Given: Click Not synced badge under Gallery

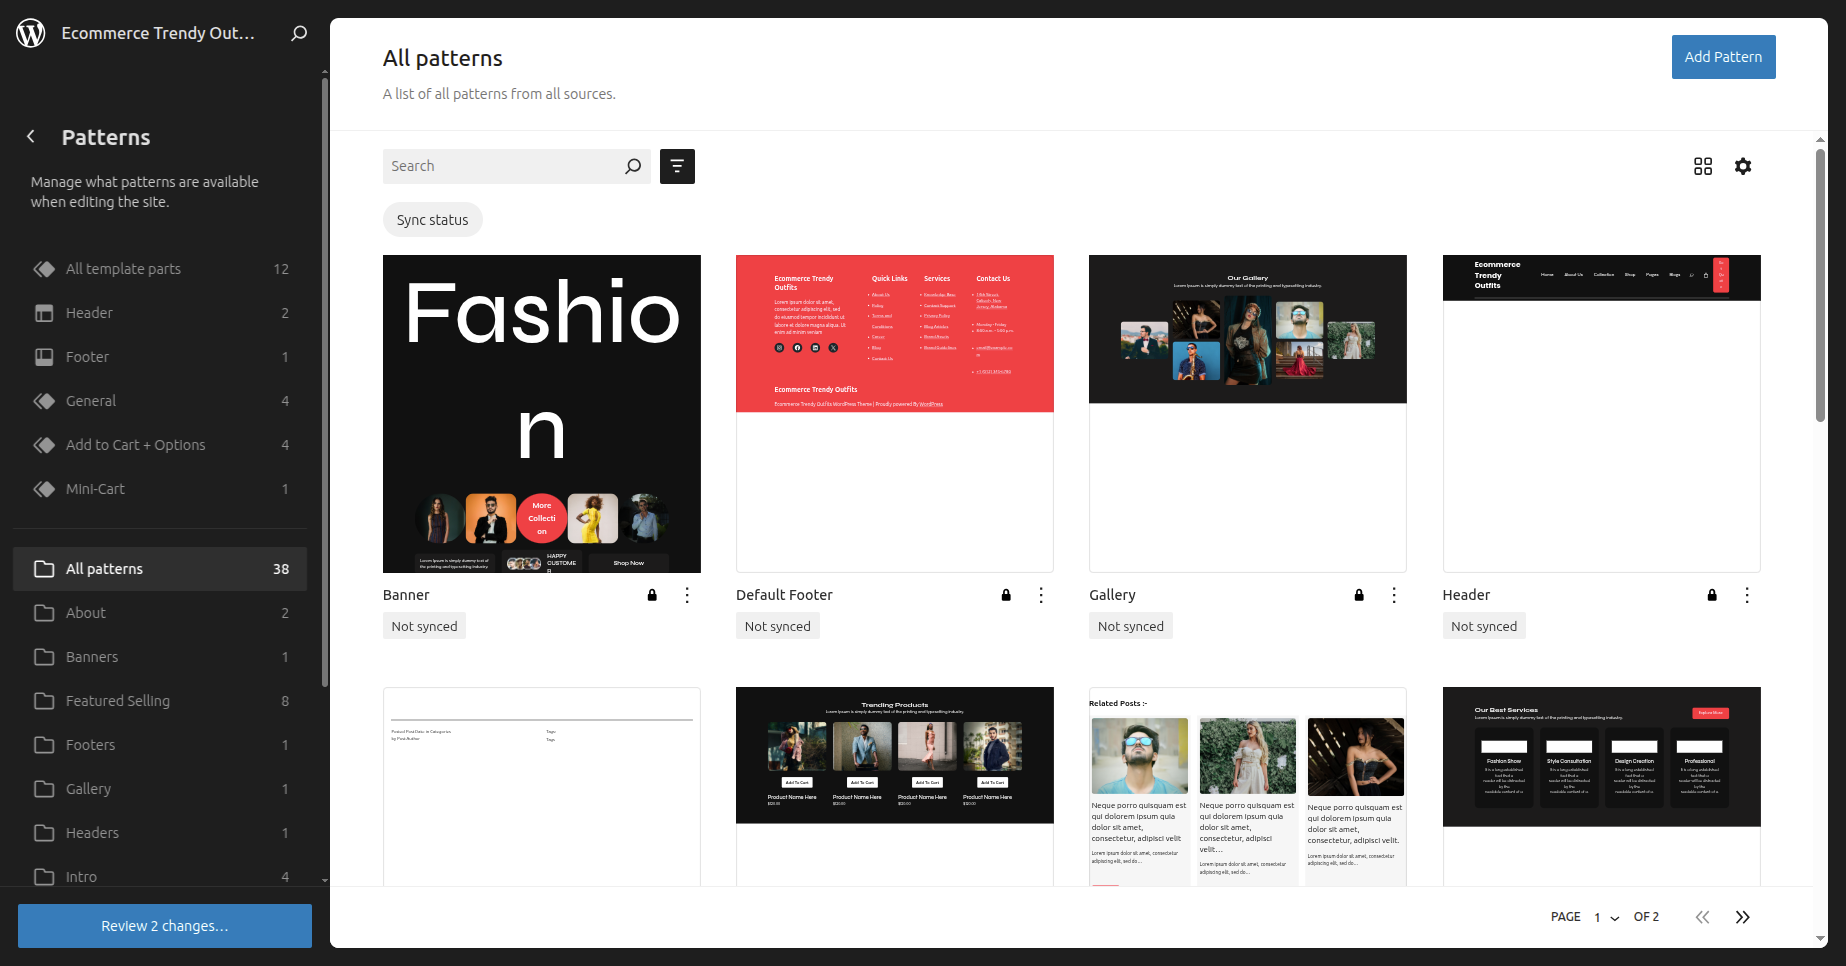Looking at the screenshot, I should [x=1131, y=626].
